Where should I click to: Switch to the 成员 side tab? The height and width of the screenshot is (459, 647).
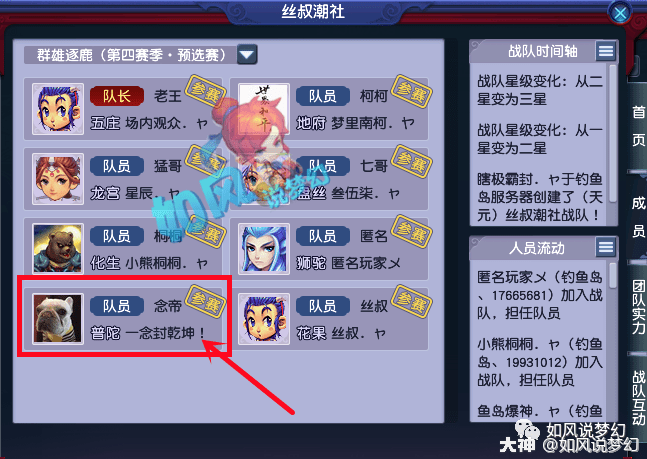click(x=638, y=216)
